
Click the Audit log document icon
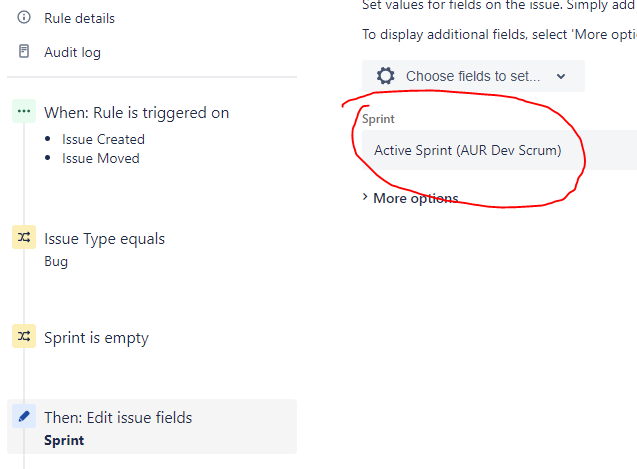[x=24, y=51]
